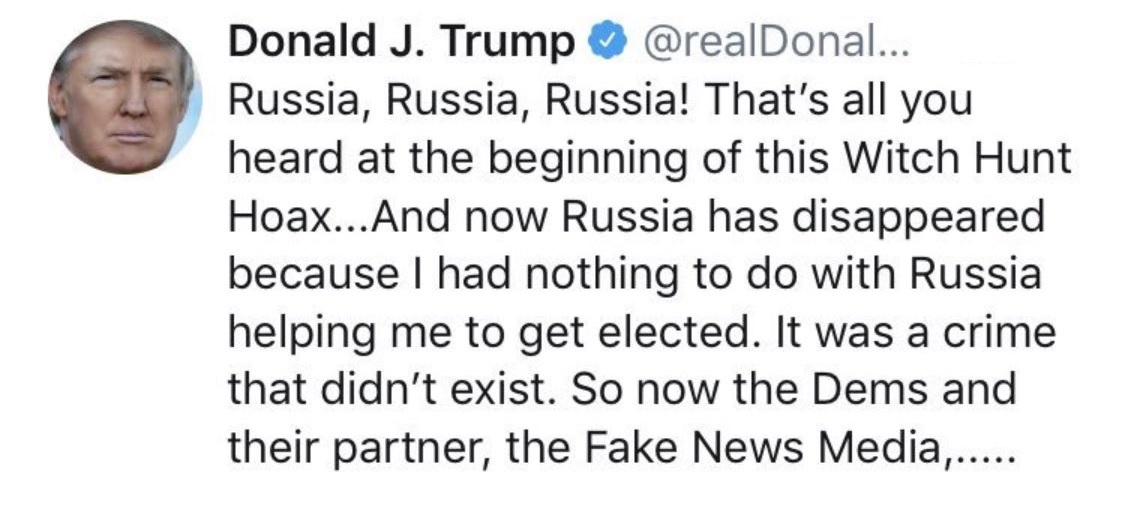Click the blue verified checkmark badge

(607, 43)
